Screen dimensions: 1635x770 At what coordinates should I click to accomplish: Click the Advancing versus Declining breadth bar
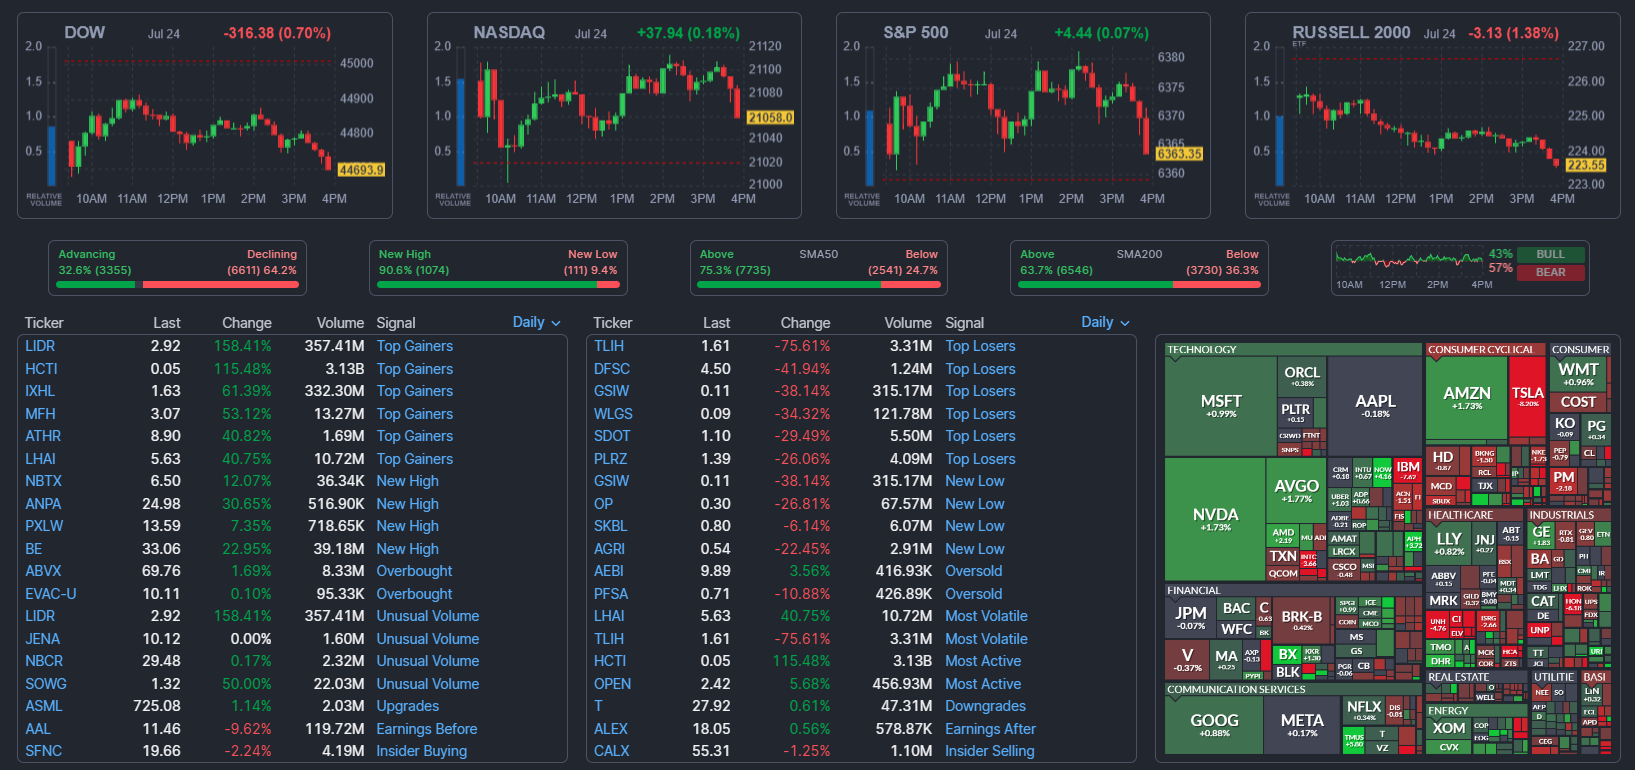point(178,269)
